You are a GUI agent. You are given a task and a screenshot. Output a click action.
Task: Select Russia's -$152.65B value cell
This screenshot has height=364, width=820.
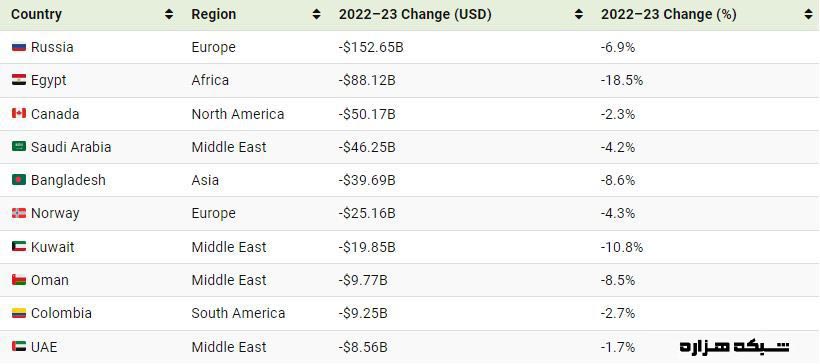462,48
